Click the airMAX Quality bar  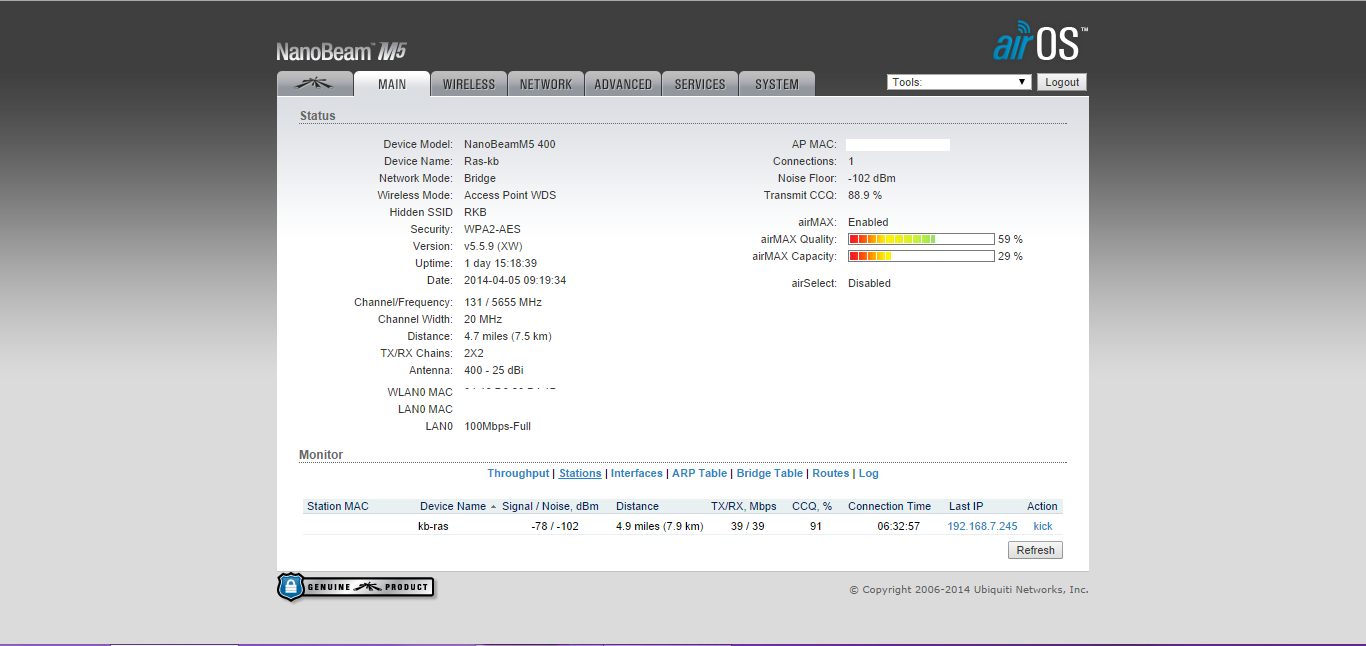coord(921,239)
